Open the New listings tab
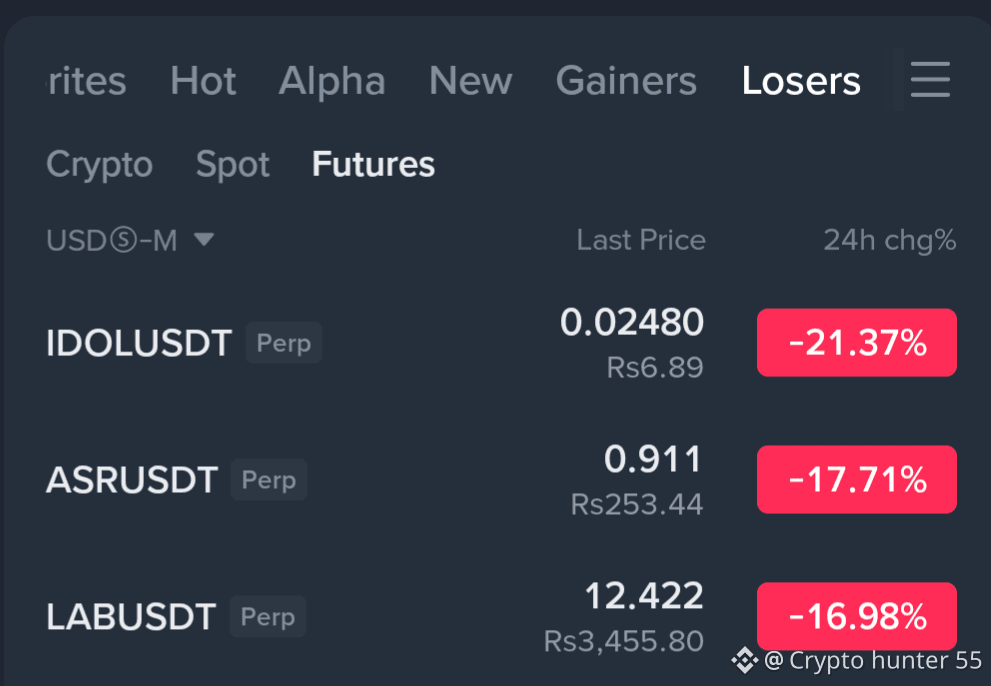 (x=470, y=80)
